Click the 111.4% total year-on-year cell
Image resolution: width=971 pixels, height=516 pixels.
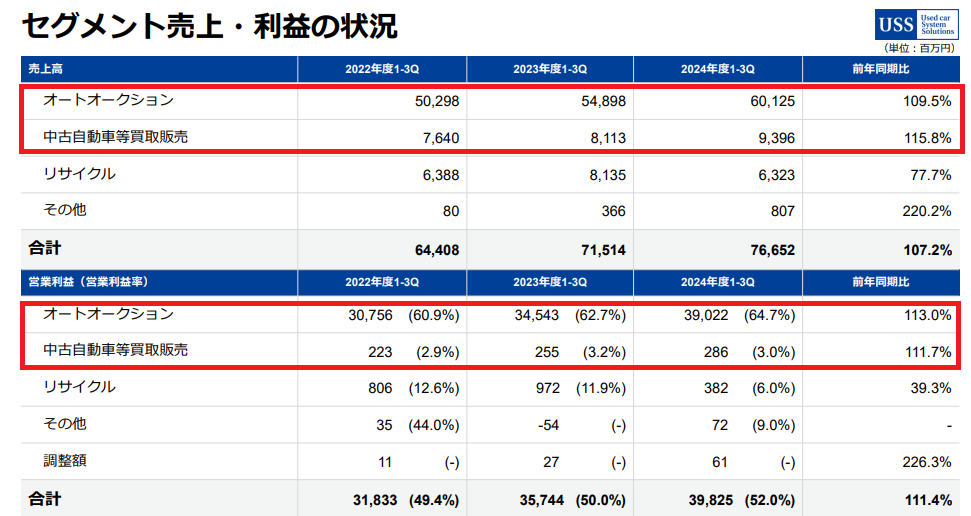[927, 501]
